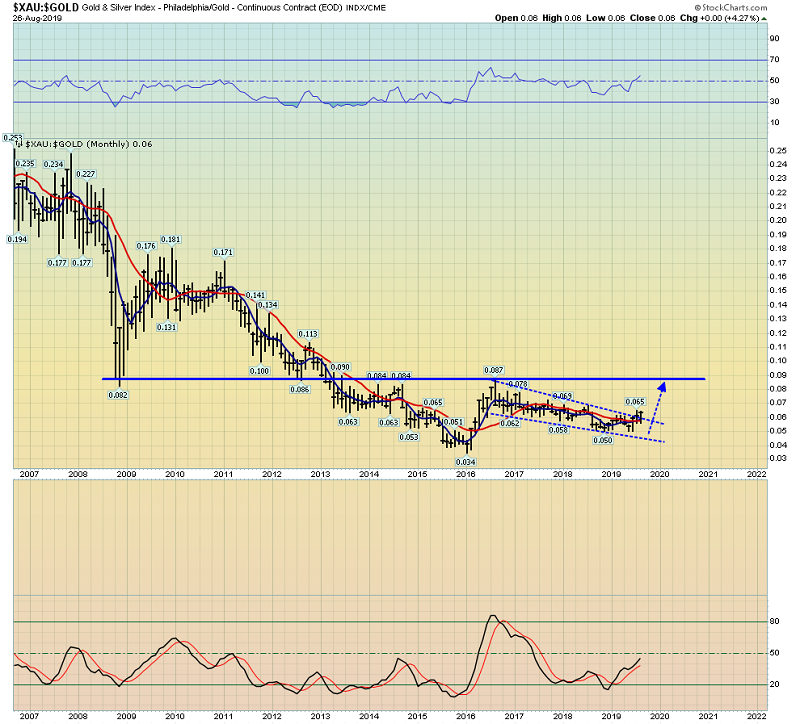Click the 0.087 peak label in 2016
800x724 pixels.
493,371
